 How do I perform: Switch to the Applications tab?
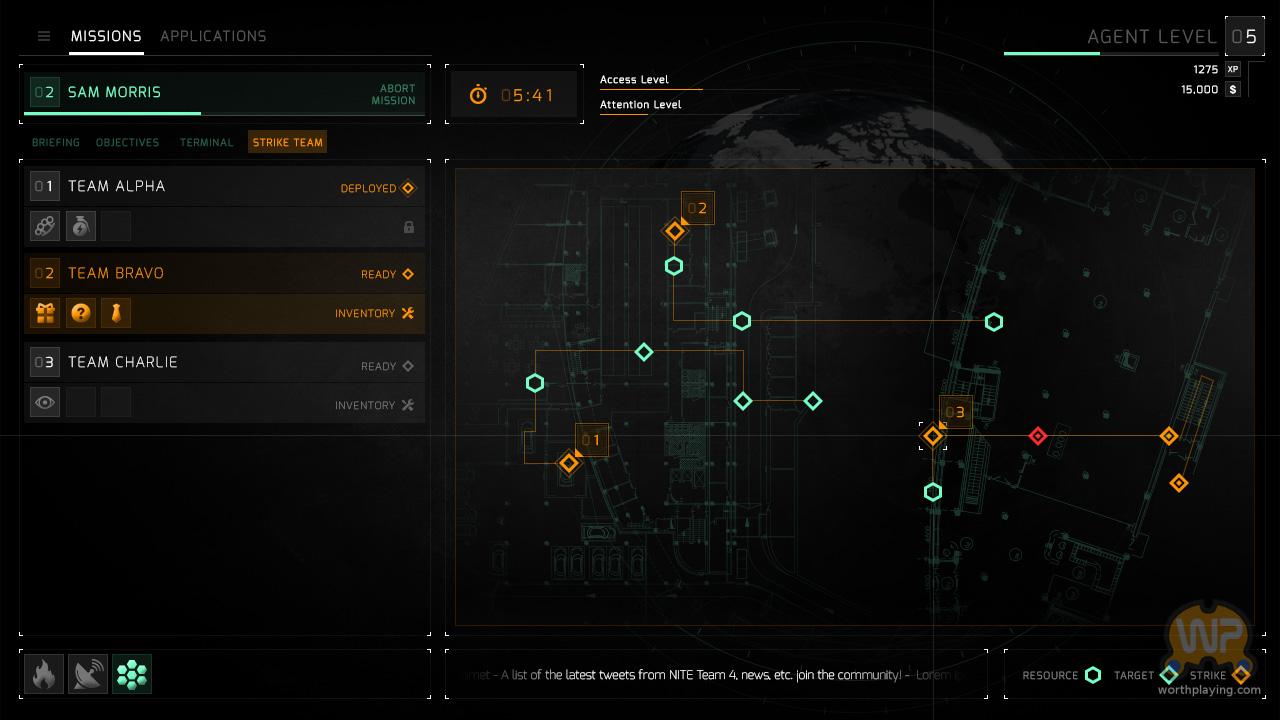click(213, 36)
